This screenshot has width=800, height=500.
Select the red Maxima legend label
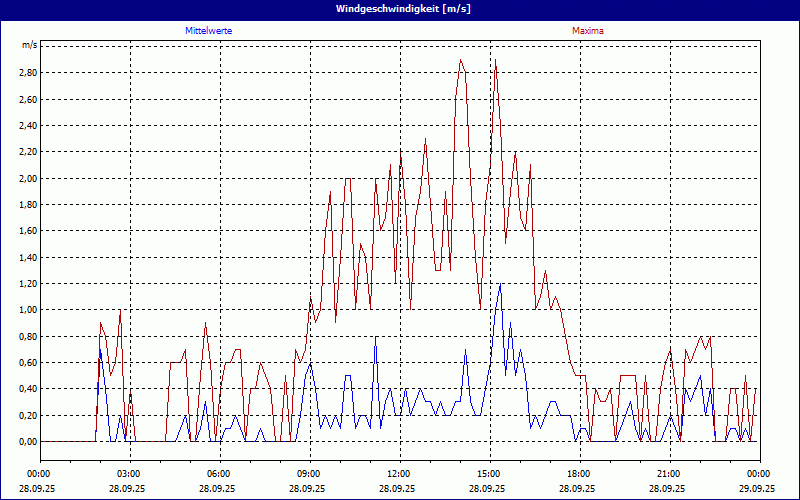pos(588,31)
